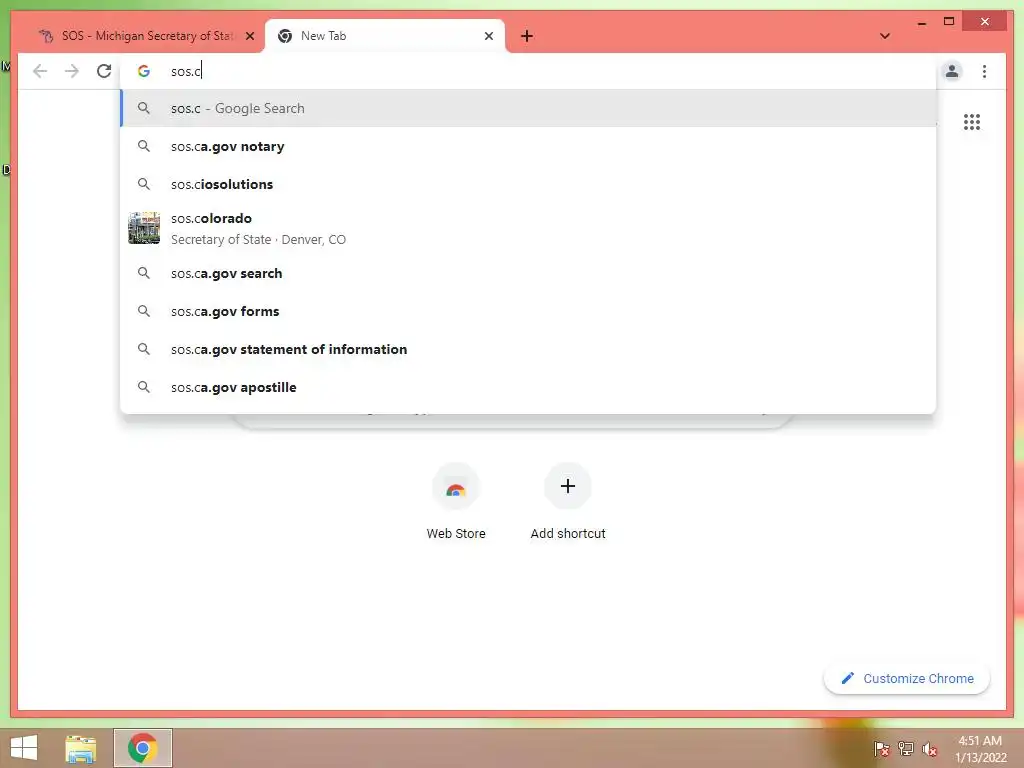This screenshot has height=768, width=1024.
Task: Open File Explorer from the taskbar
Action: [80, 748]
